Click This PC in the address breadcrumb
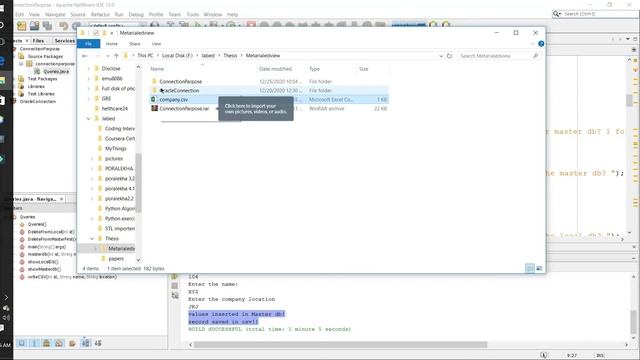 (145, 56)
